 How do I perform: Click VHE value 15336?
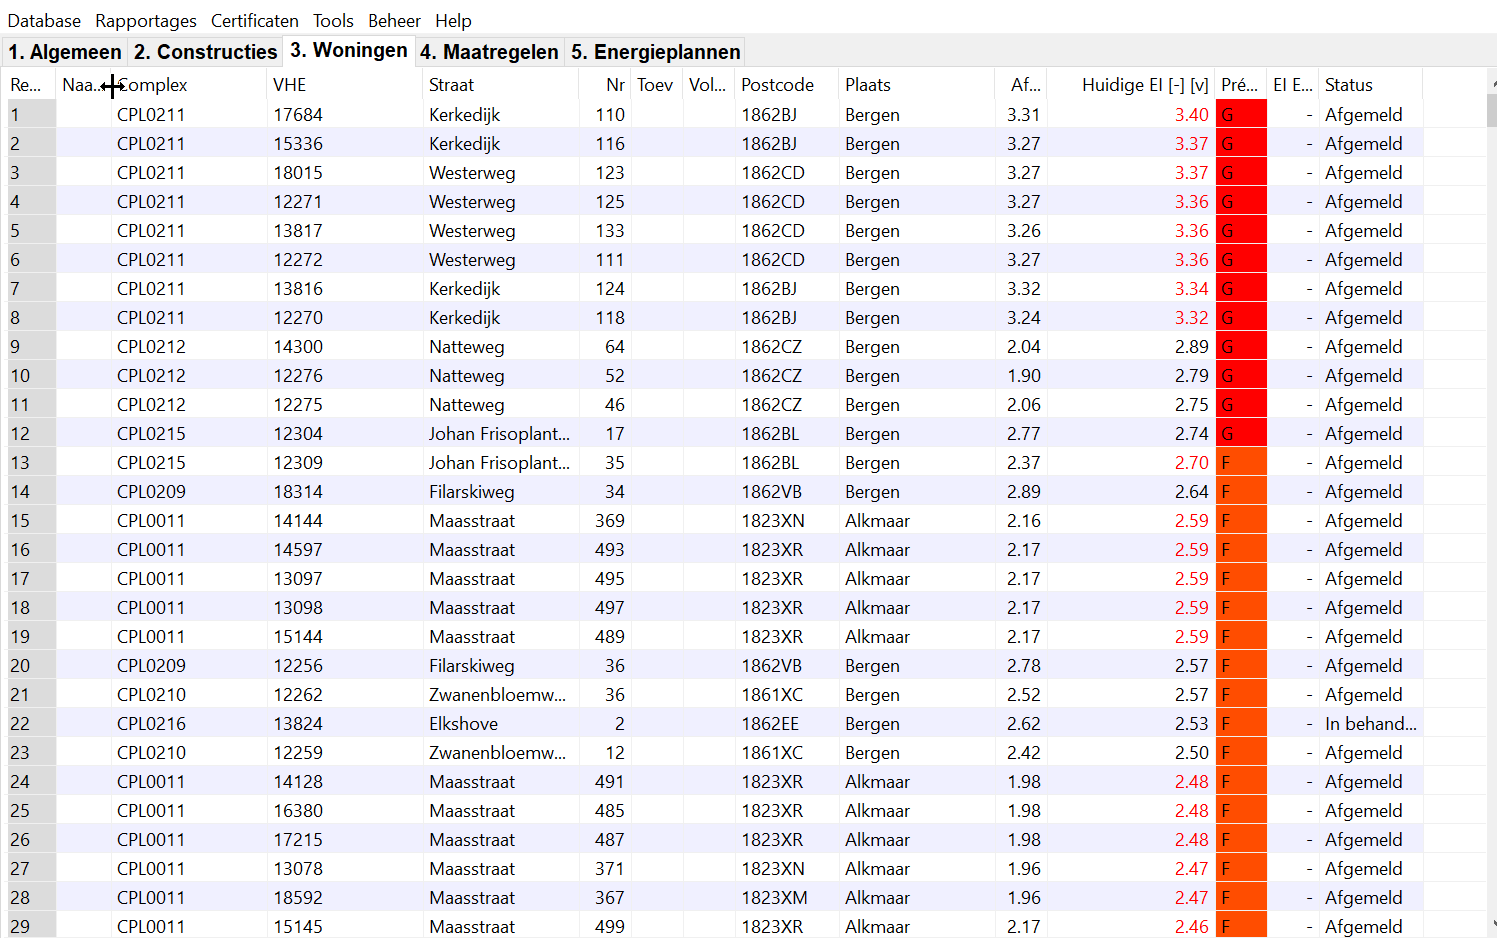[x=298, y=143]
